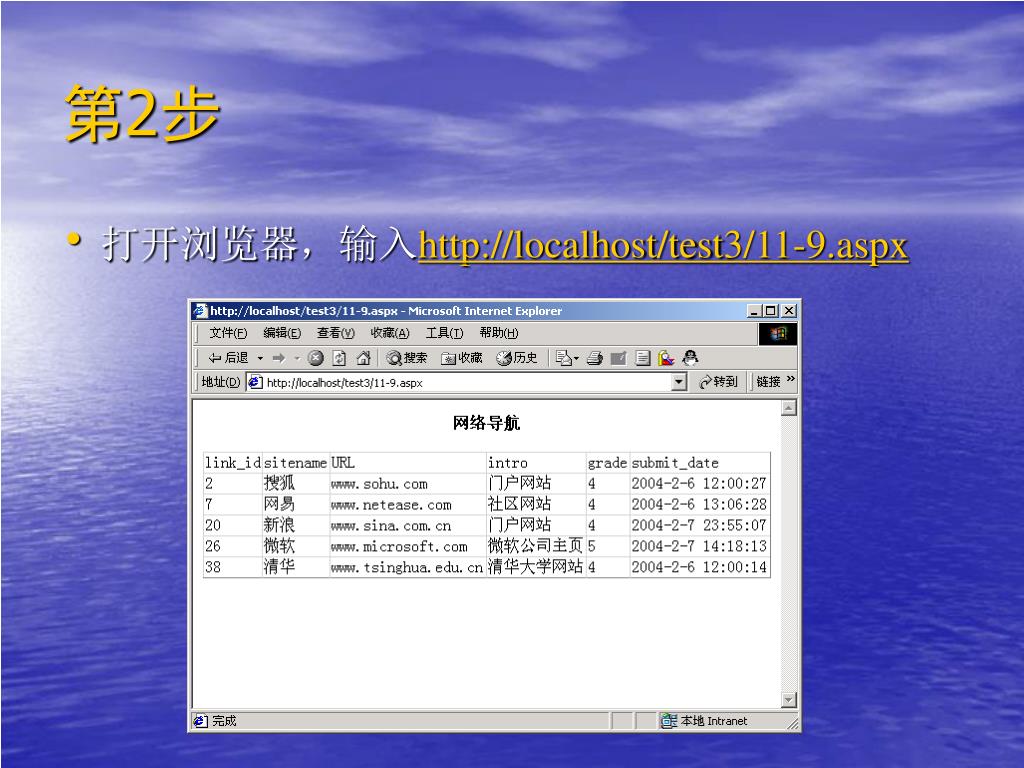This screenshot has height=768, width=1024.
Task: Open the Search (搜索) toolbar button
Action: click(406, 358)
